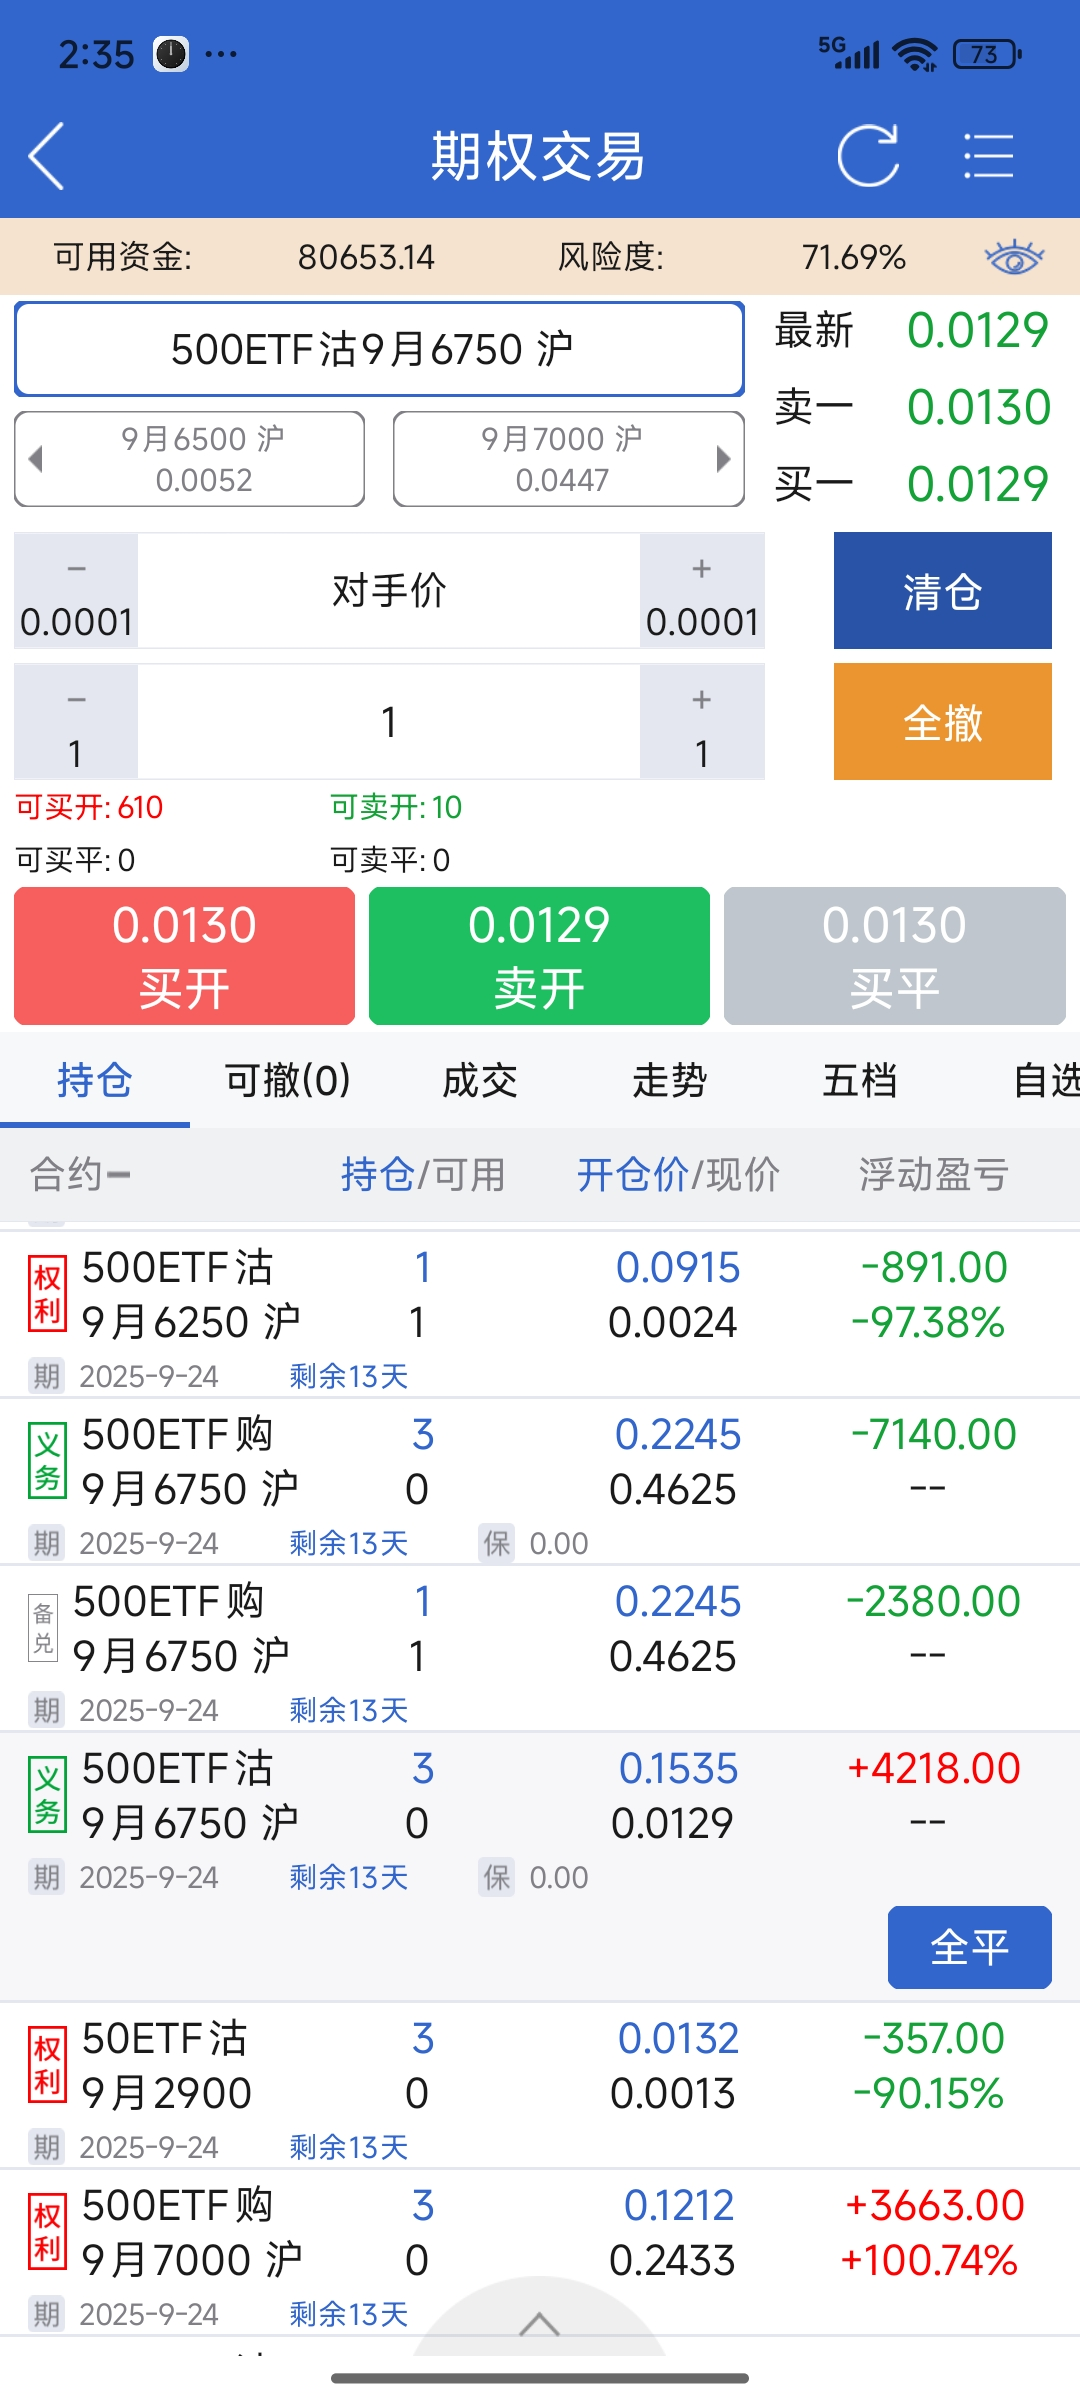
Task: Toggle the eye icon to hide funds
Action: pos(1014,257)
